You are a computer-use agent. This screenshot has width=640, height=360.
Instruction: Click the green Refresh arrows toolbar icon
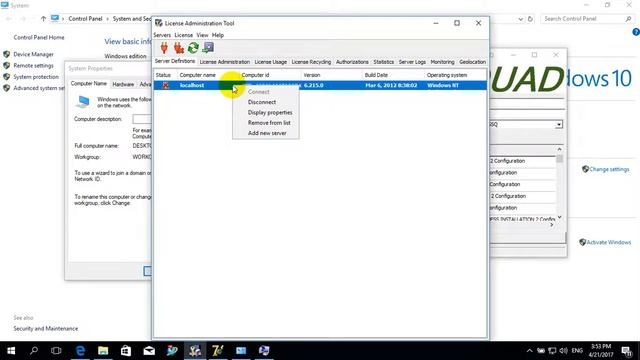pyautogui.click(x=193, y=48)
